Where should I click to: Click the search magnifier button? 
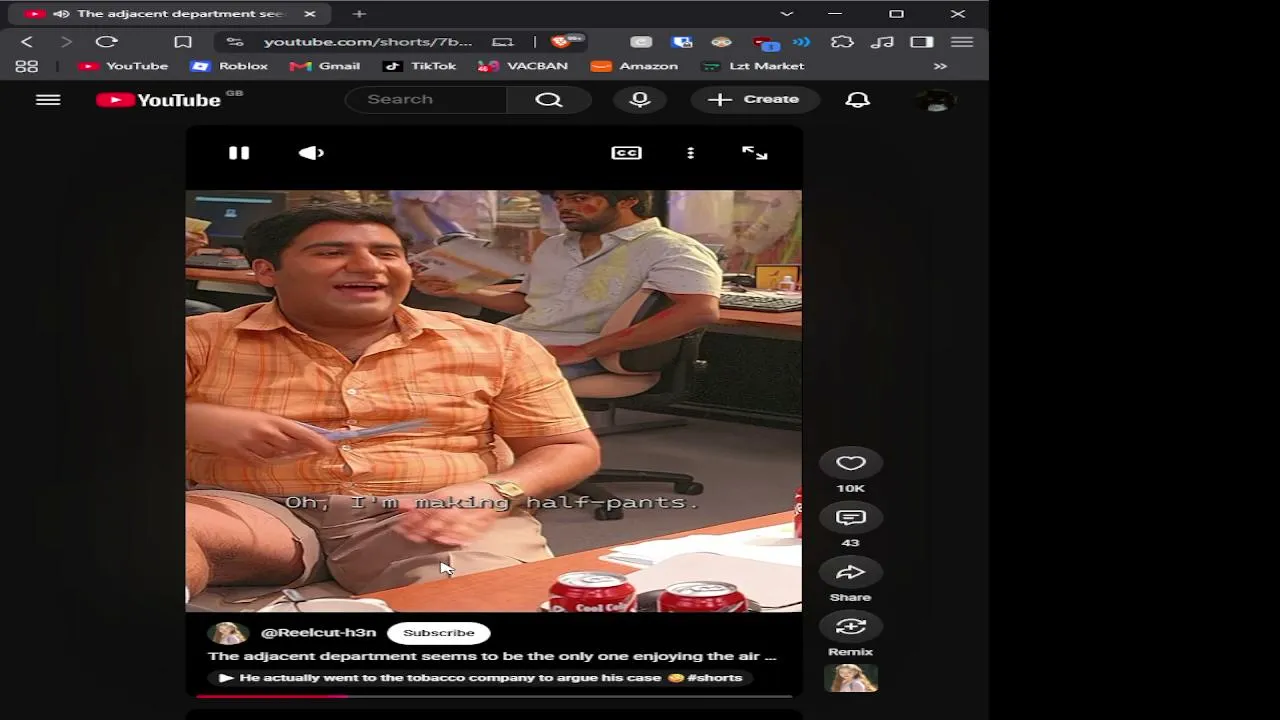tap(549, 99)
